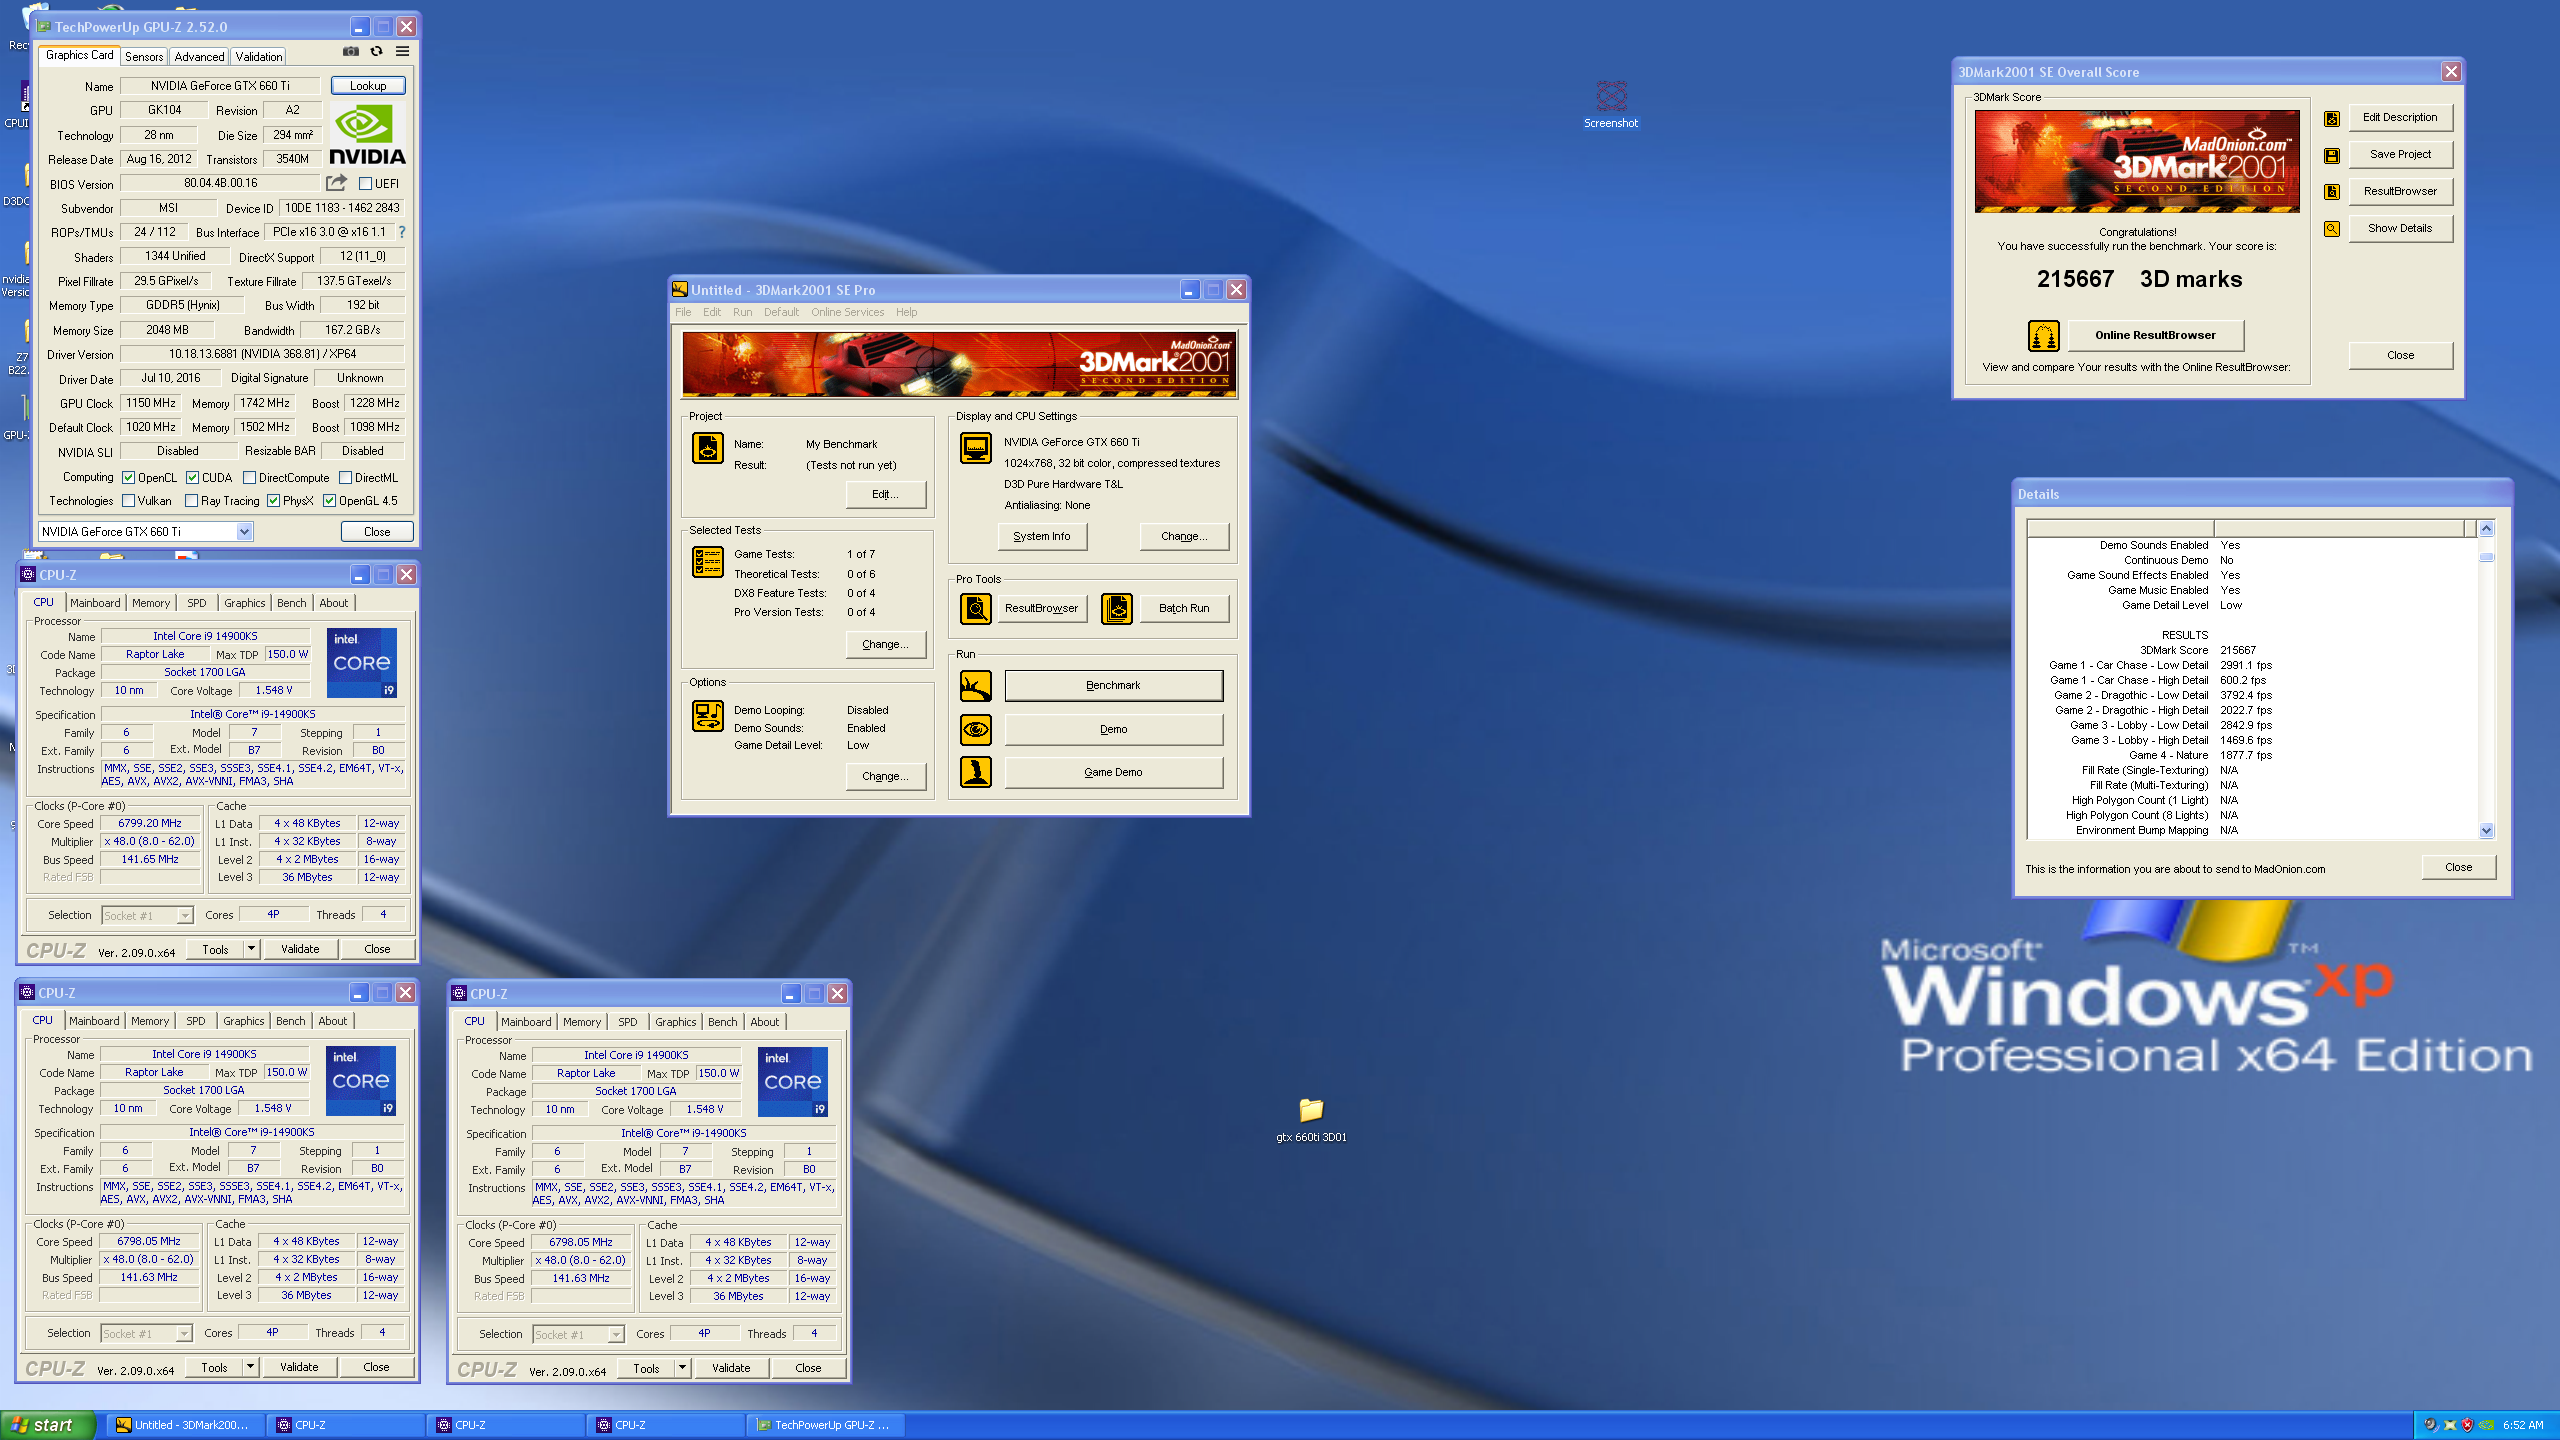This screenshot has height=1440, width=2560.
Task: Click GPU-Z refresh icon
Action: coord(376,51)
